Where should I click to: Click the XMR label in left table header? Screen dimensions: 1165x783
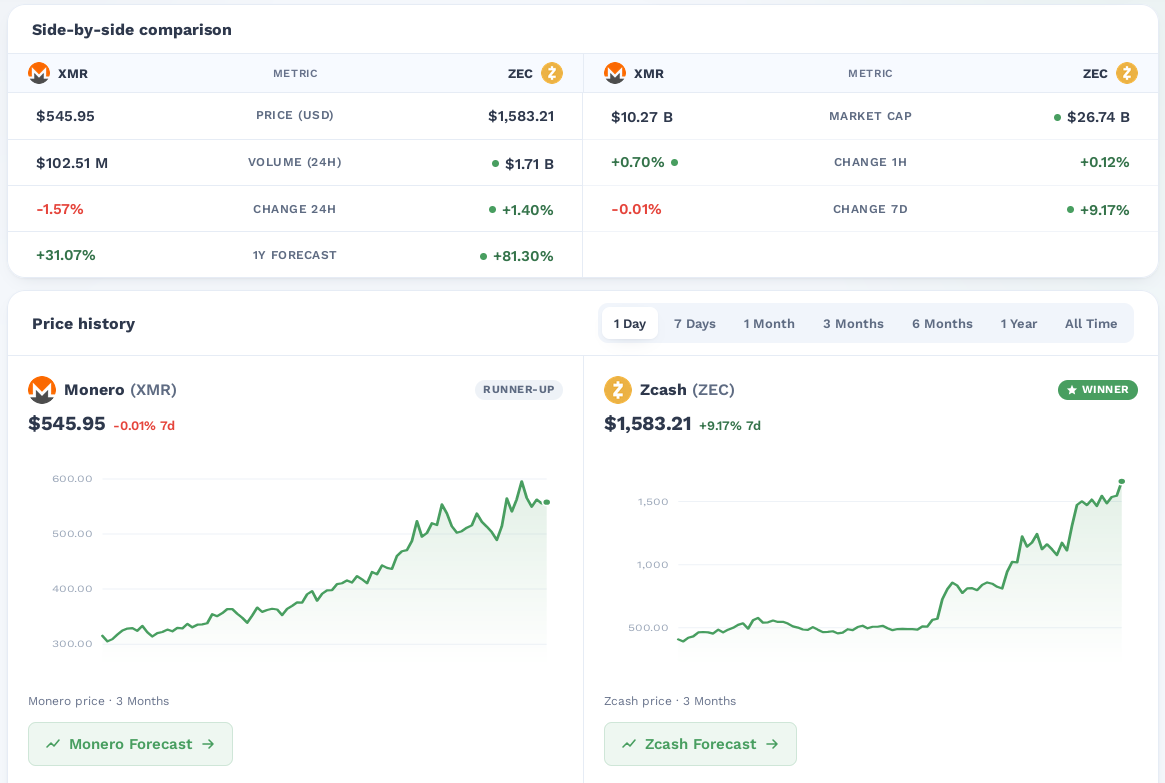pyautogui.click(x=73, y=74)
